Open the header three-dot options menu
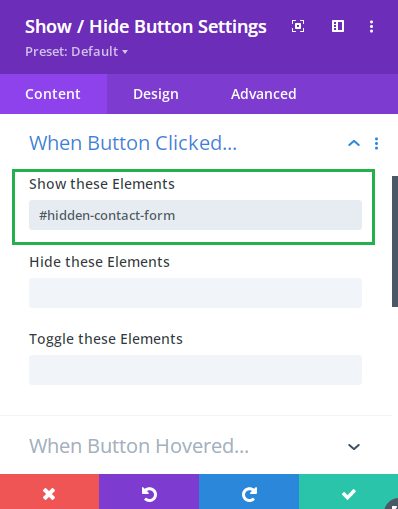Viewport: 398px width, 509px height. tap(371, 27)
